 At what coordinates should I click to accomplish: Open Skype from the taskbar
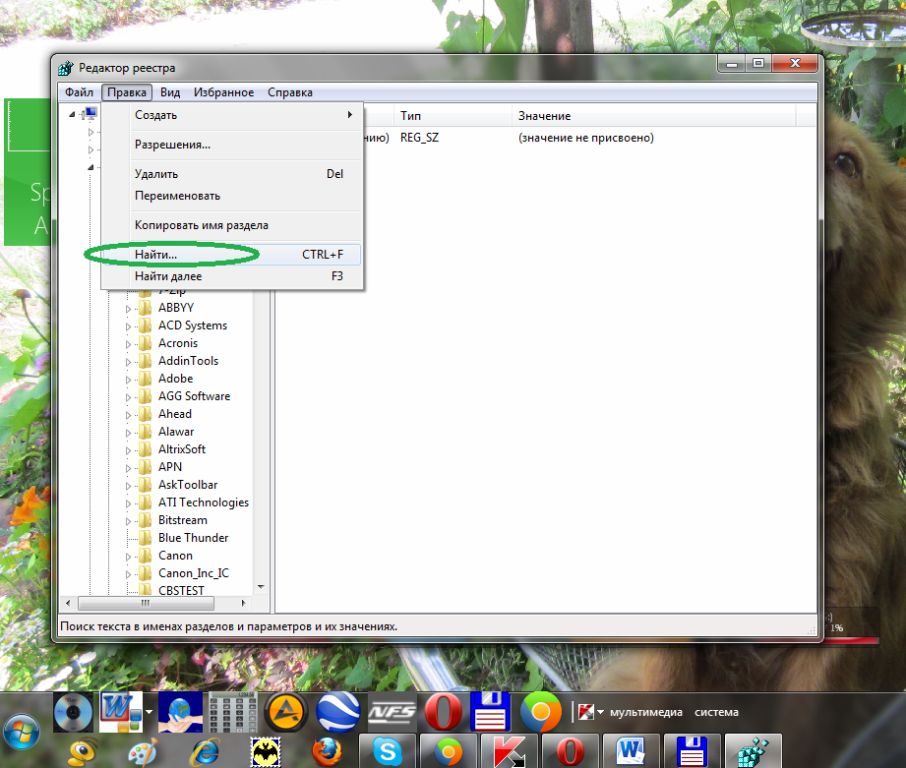click(387, 752)
